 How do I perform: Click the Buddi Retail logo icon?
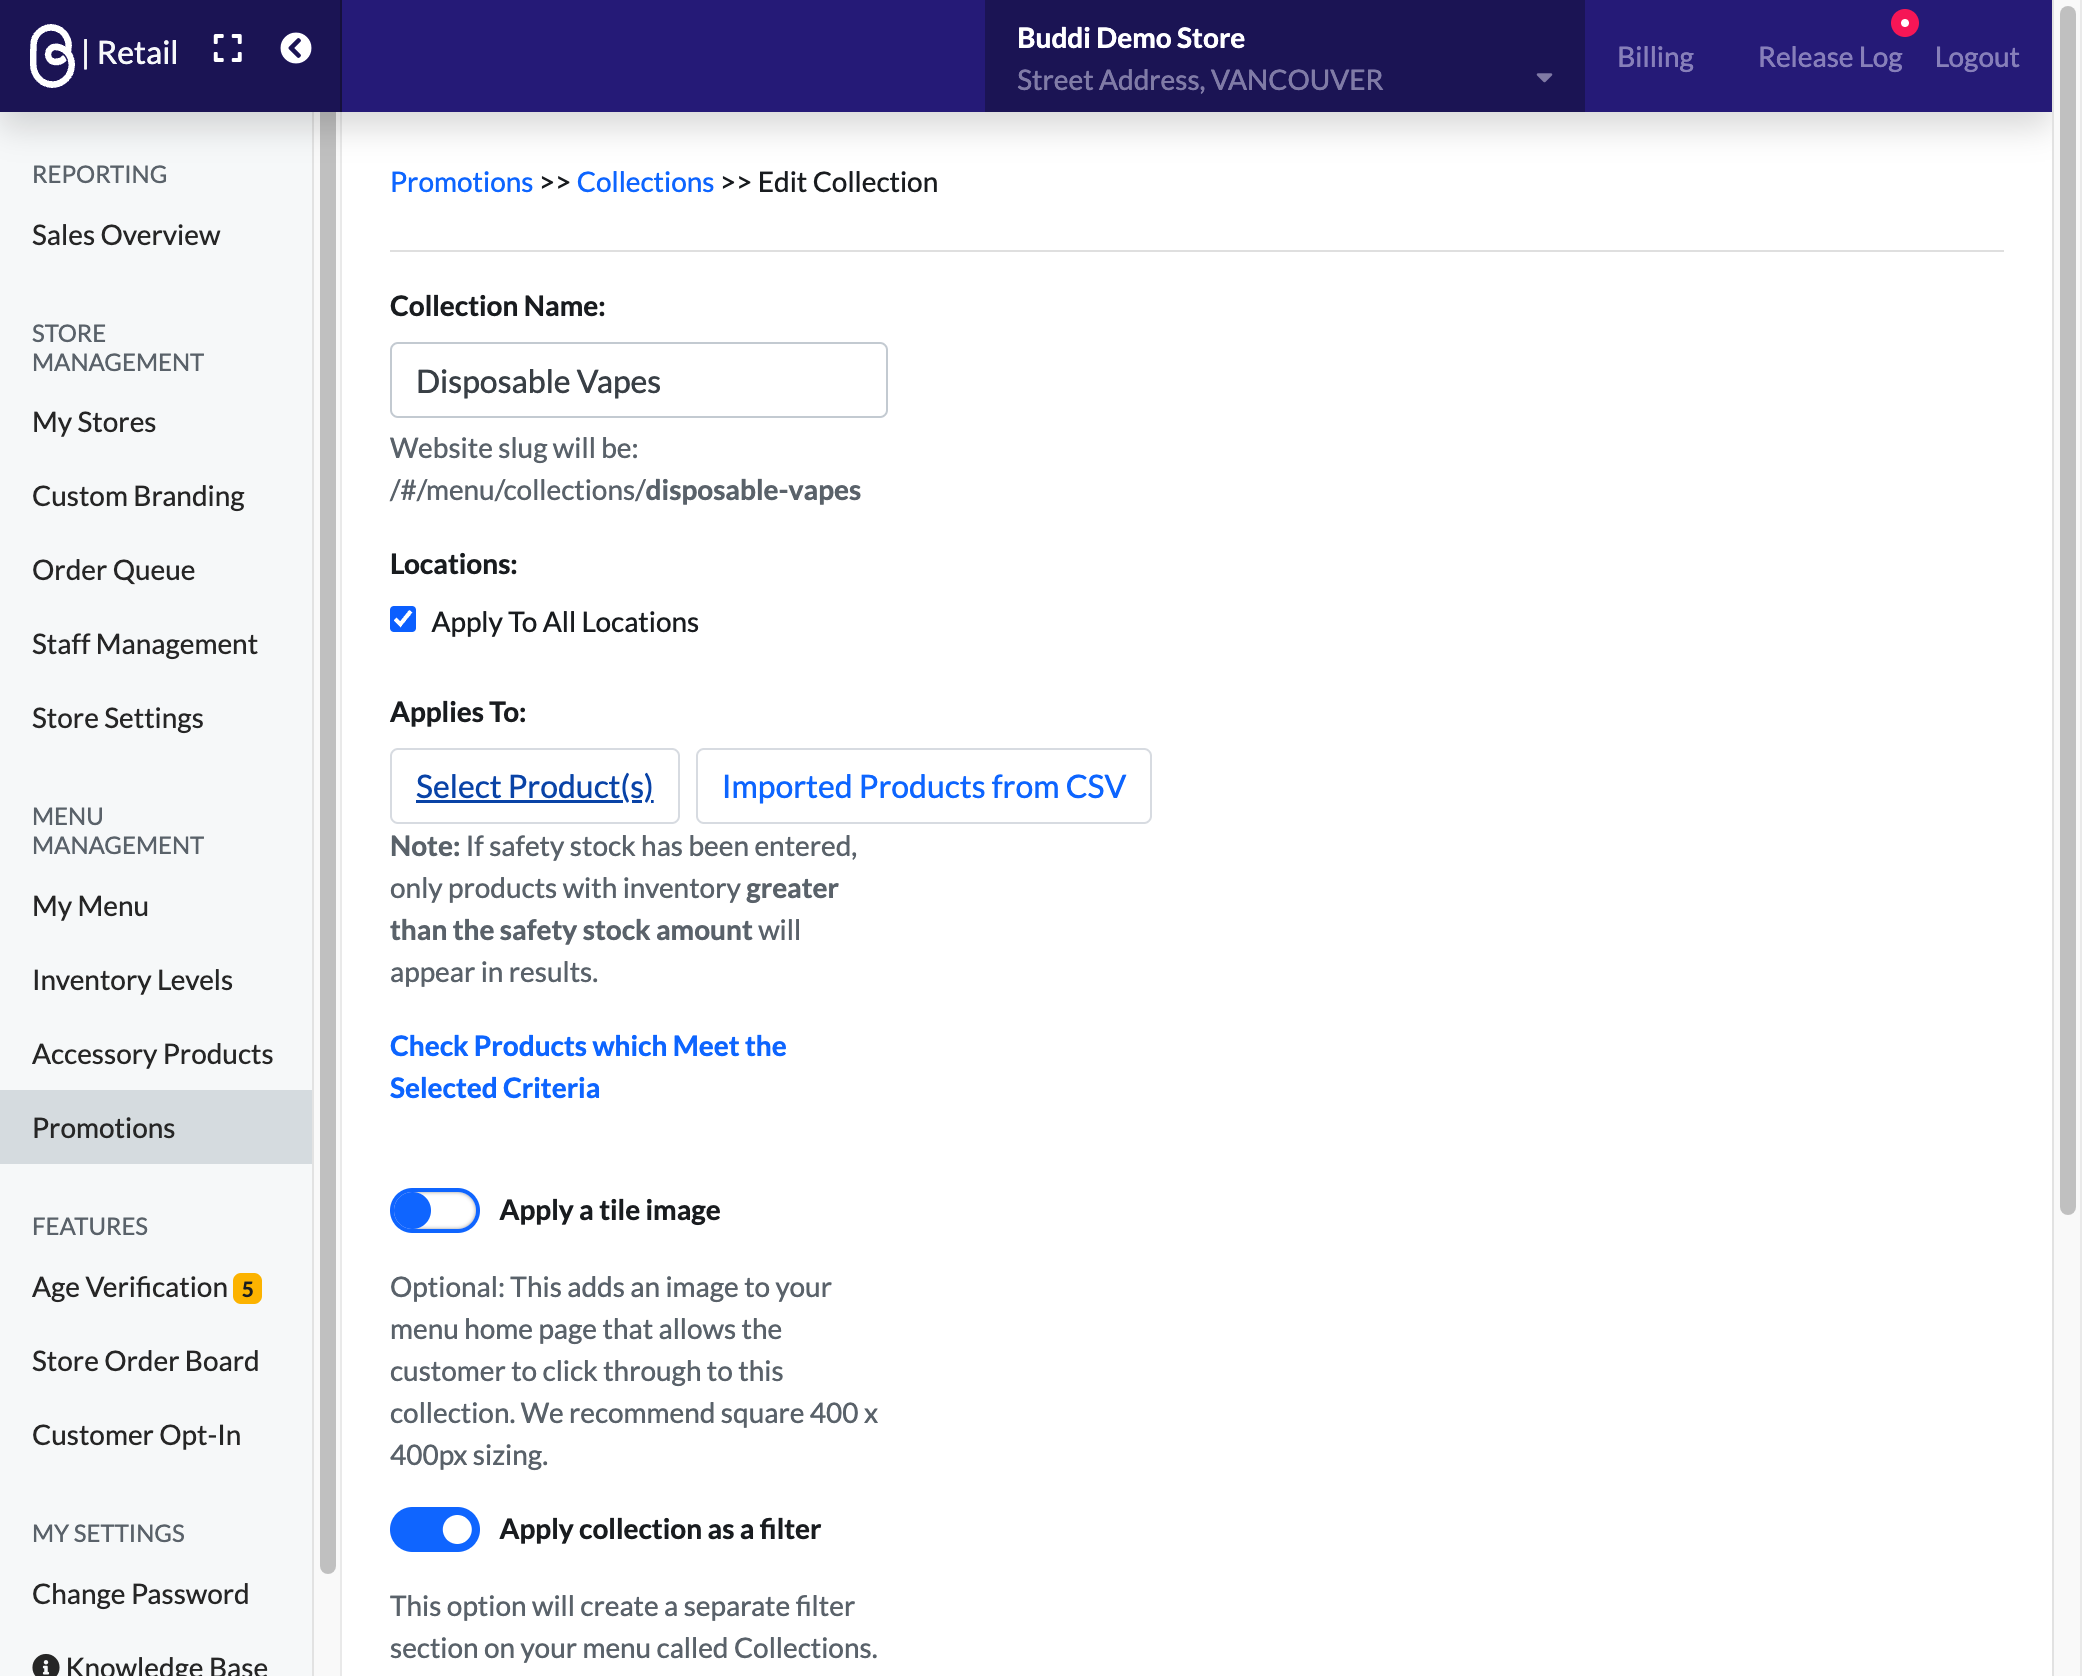[x=52, y=55]
